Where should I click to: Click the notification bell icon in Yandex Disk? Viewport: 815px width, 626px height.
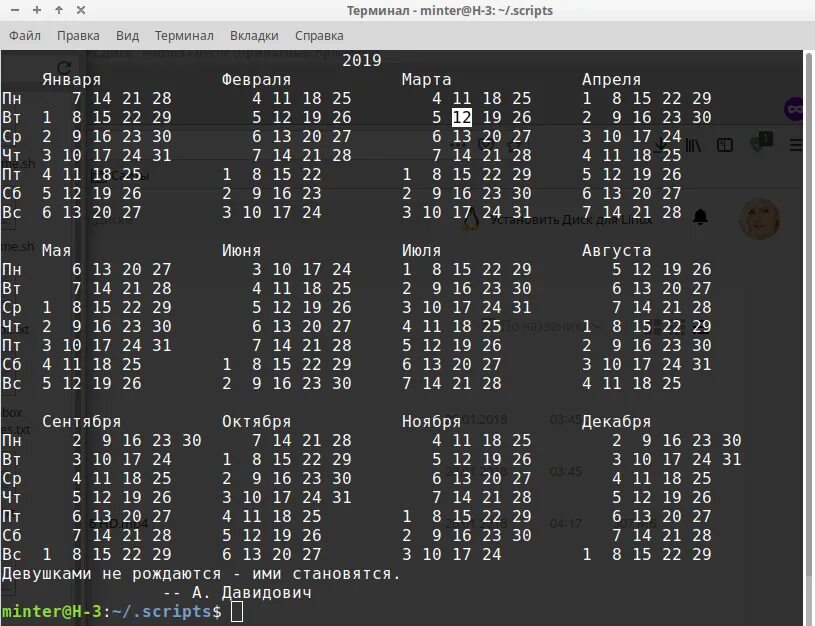(700, 216)
